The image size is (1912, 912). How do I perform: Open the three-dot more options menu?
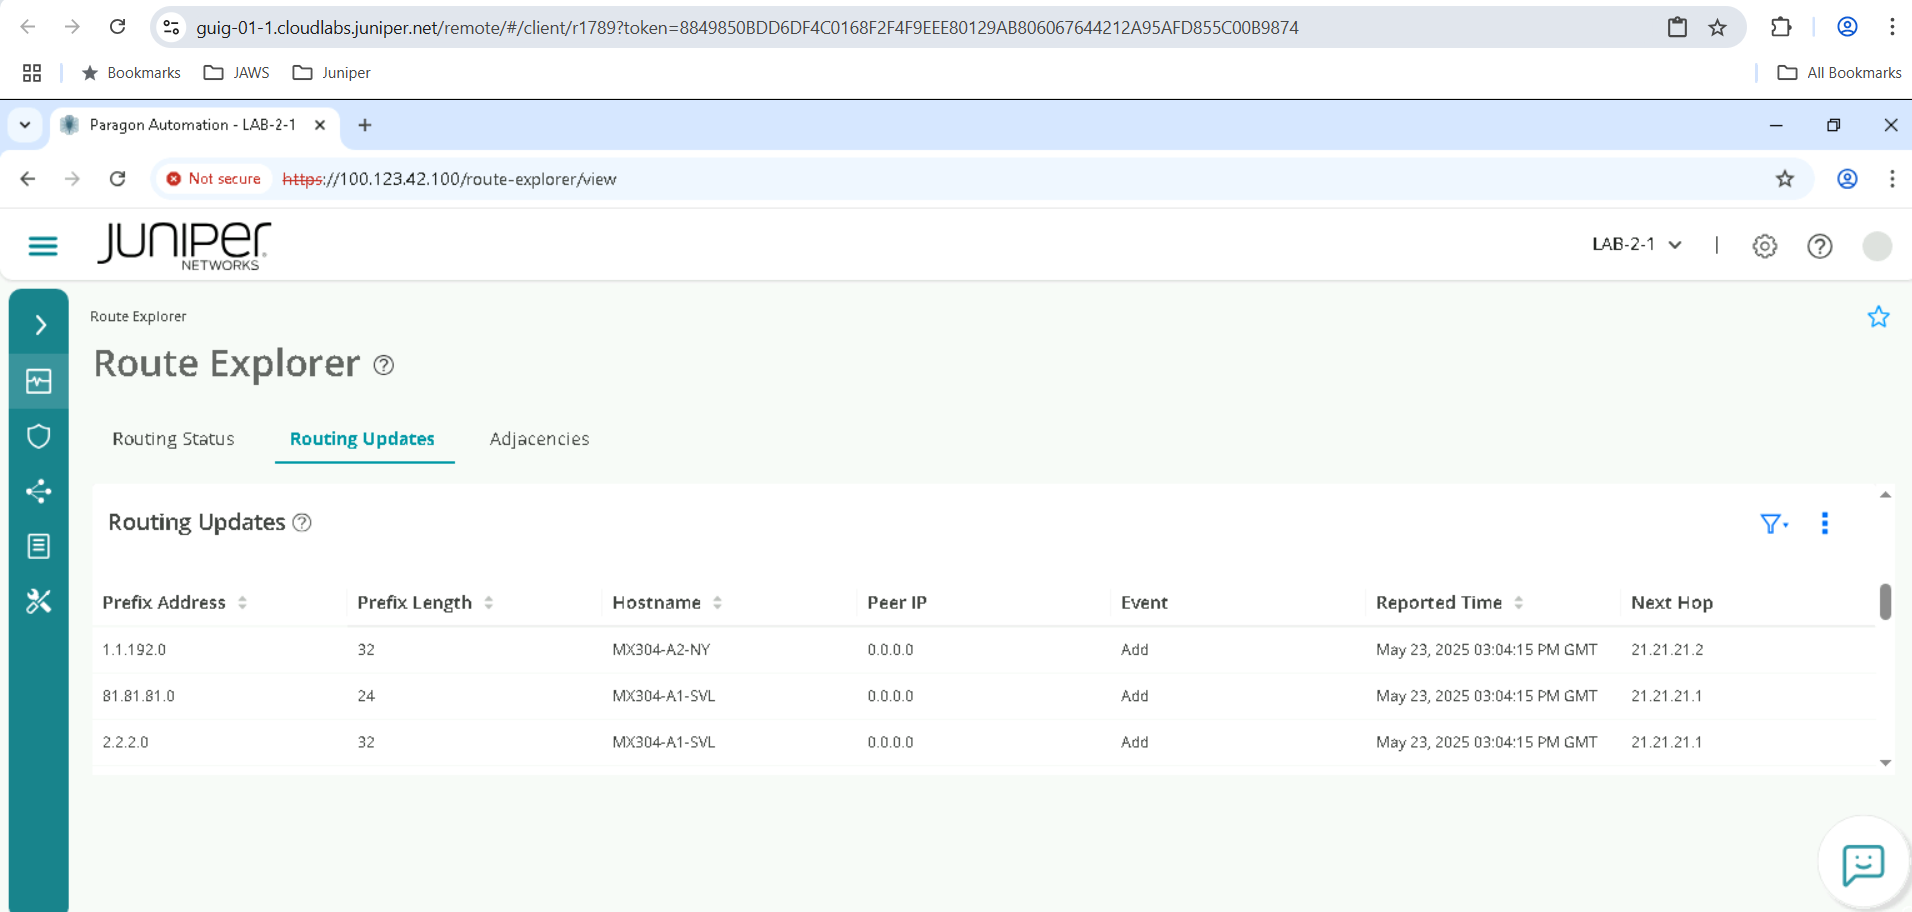click(1825, 523)
